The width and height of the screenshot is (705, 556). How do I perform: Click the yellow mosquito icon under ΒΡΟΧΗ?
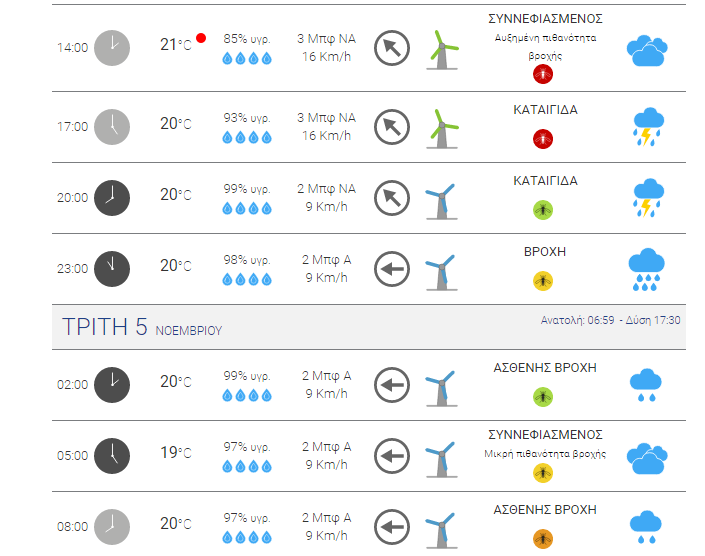[543, 281]
